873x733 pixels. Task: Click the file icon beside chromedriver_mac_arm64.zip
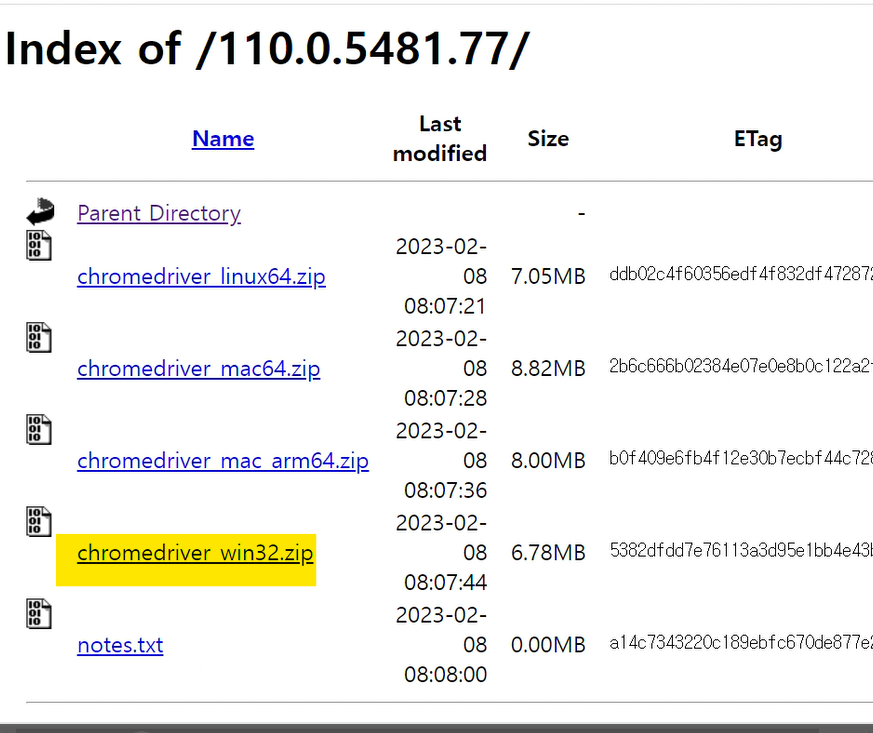coord(39,430)
